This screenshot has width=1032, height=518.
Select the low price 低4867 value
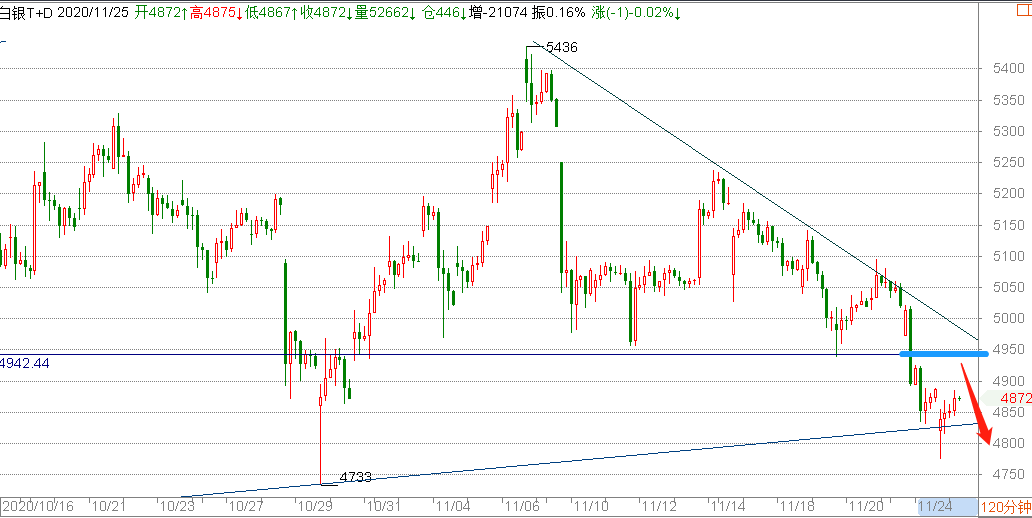pyautogui.click(x=271, y=13)
